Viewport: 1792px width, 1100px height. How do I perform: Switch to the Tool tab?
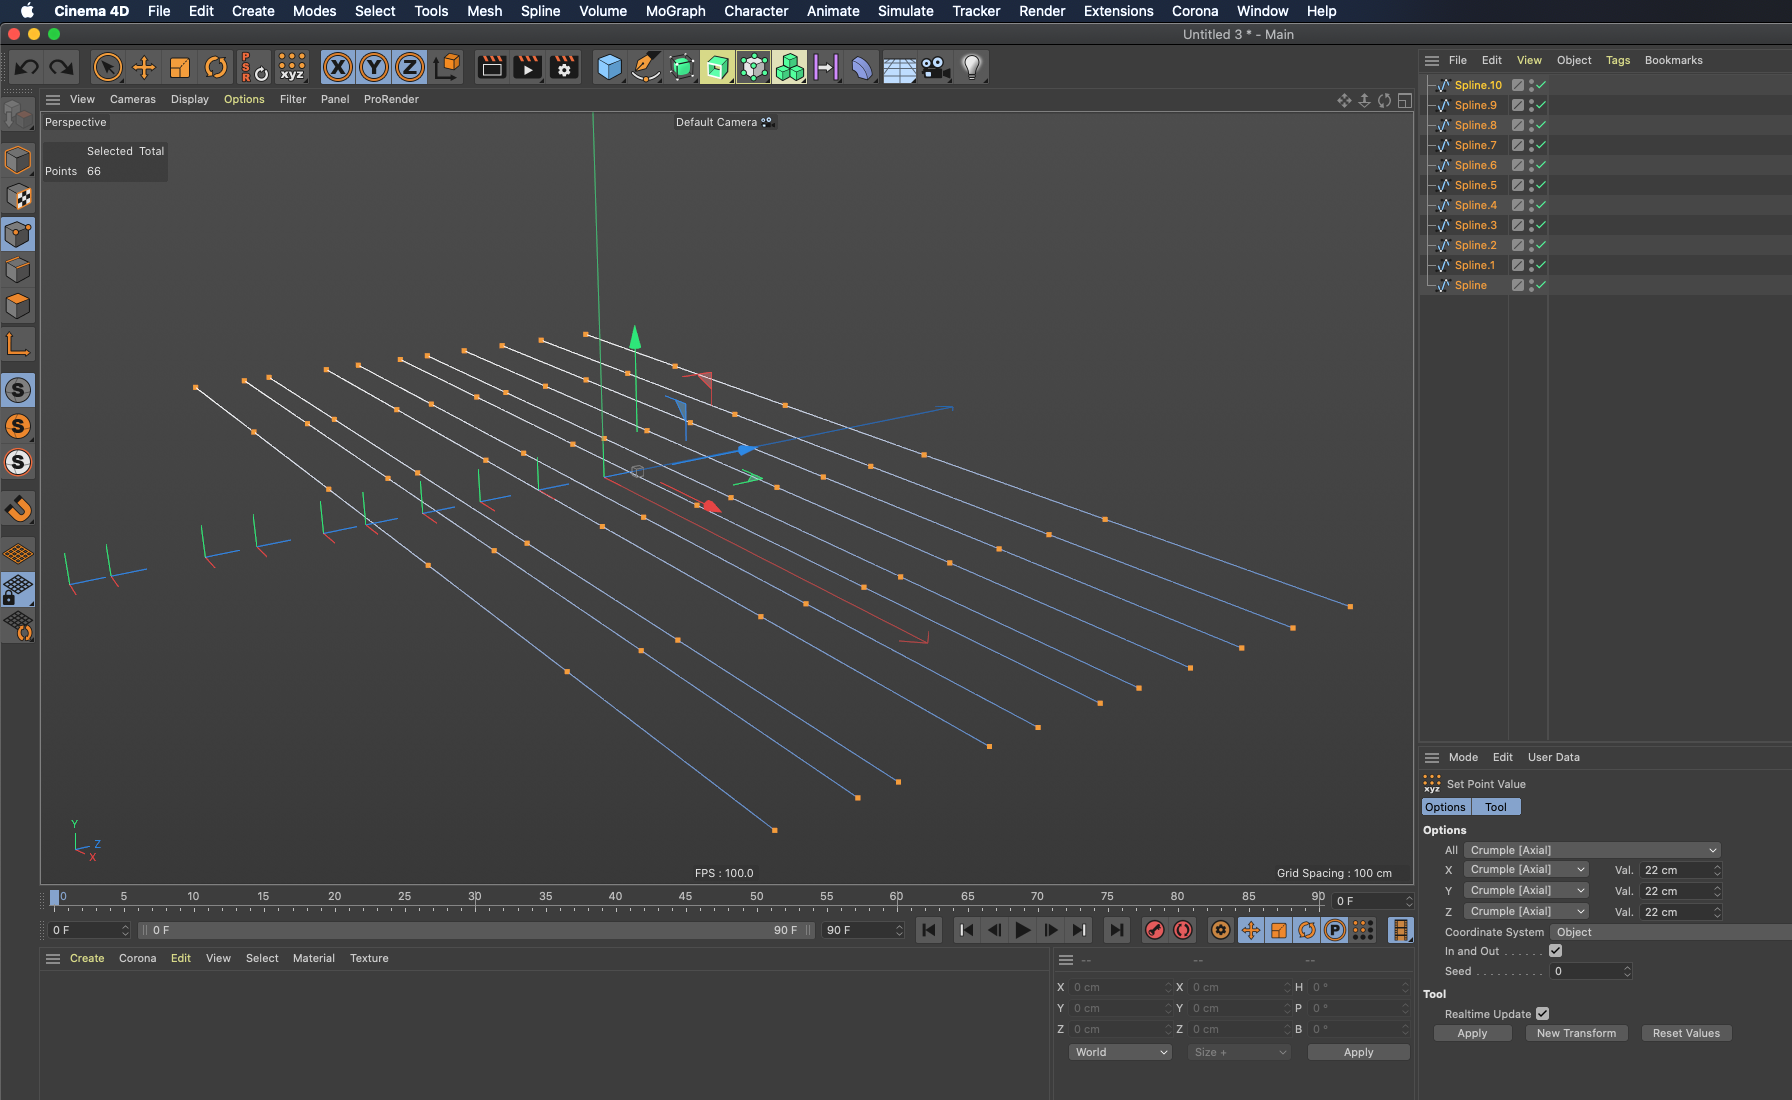pos(1495,807)
